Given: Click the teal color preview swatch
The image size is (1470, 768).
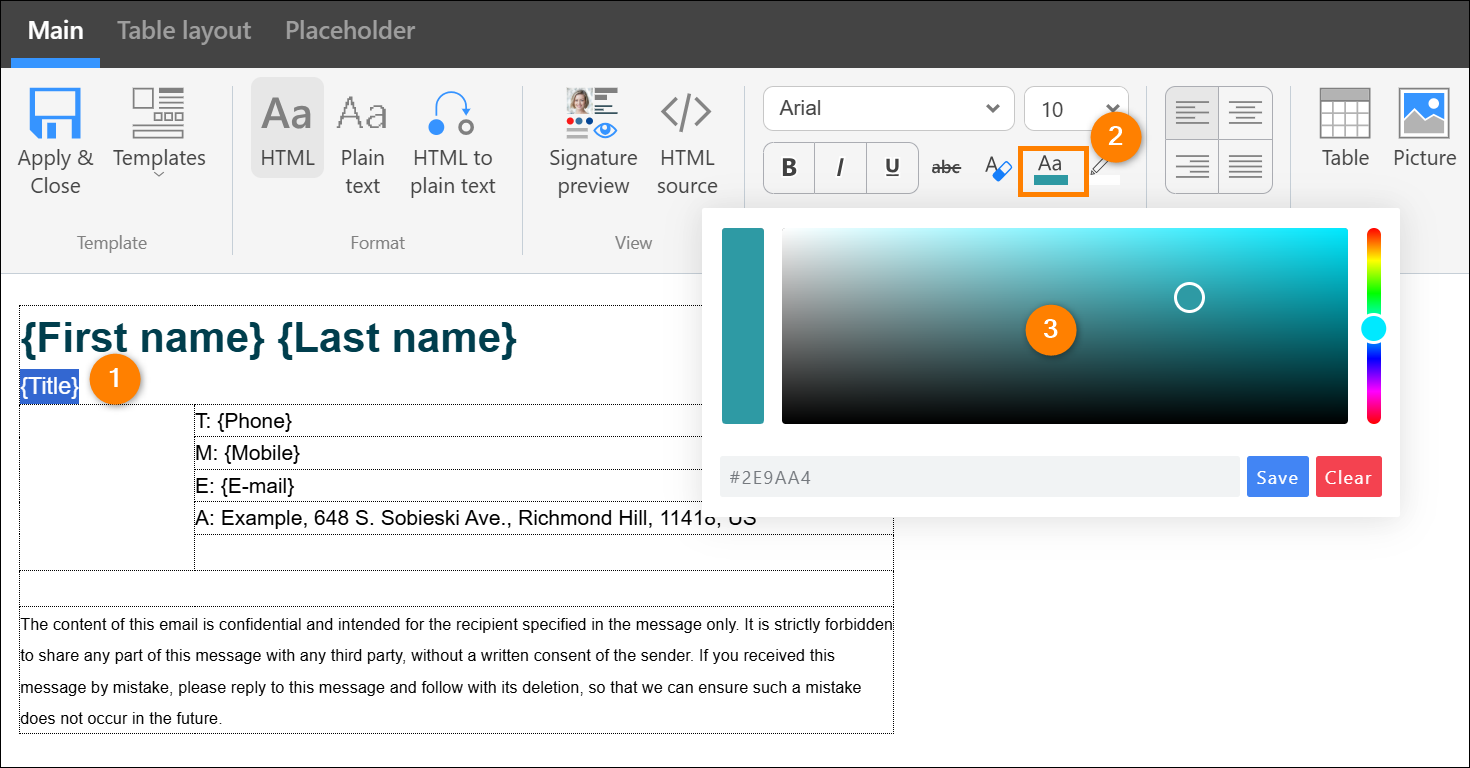Looking at the screenshot, I should (743, 326).
